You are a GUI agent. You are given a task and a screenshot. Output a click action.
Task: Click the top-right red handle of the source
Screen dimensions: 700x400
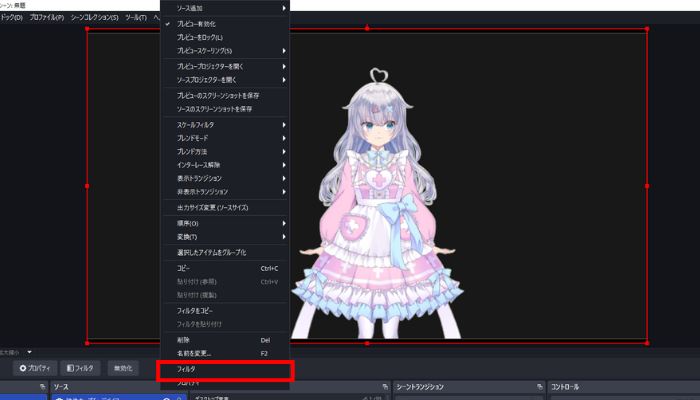[647, 29]
